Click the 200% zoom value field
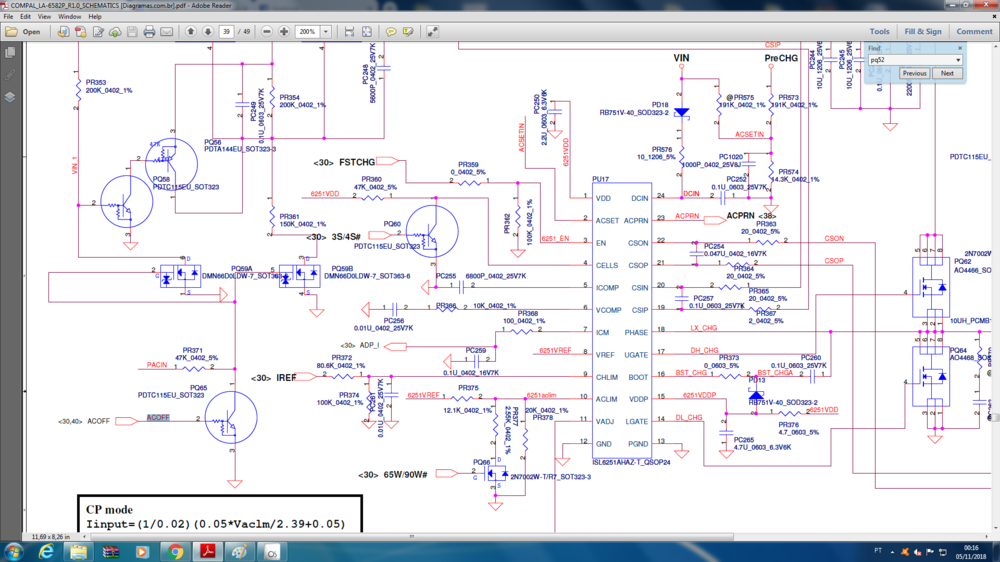 (x=307, y=31)
